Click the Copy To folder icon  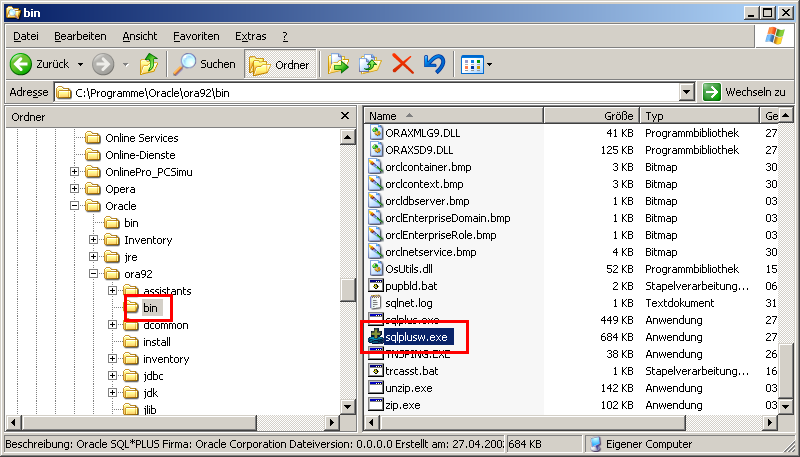pos(370,64)
